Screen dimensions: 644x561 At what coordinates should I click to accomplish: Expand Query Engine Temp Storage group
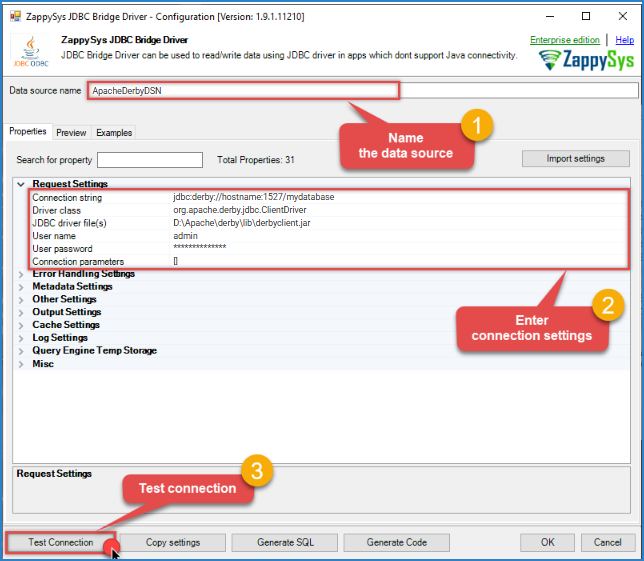coord(21,351)
